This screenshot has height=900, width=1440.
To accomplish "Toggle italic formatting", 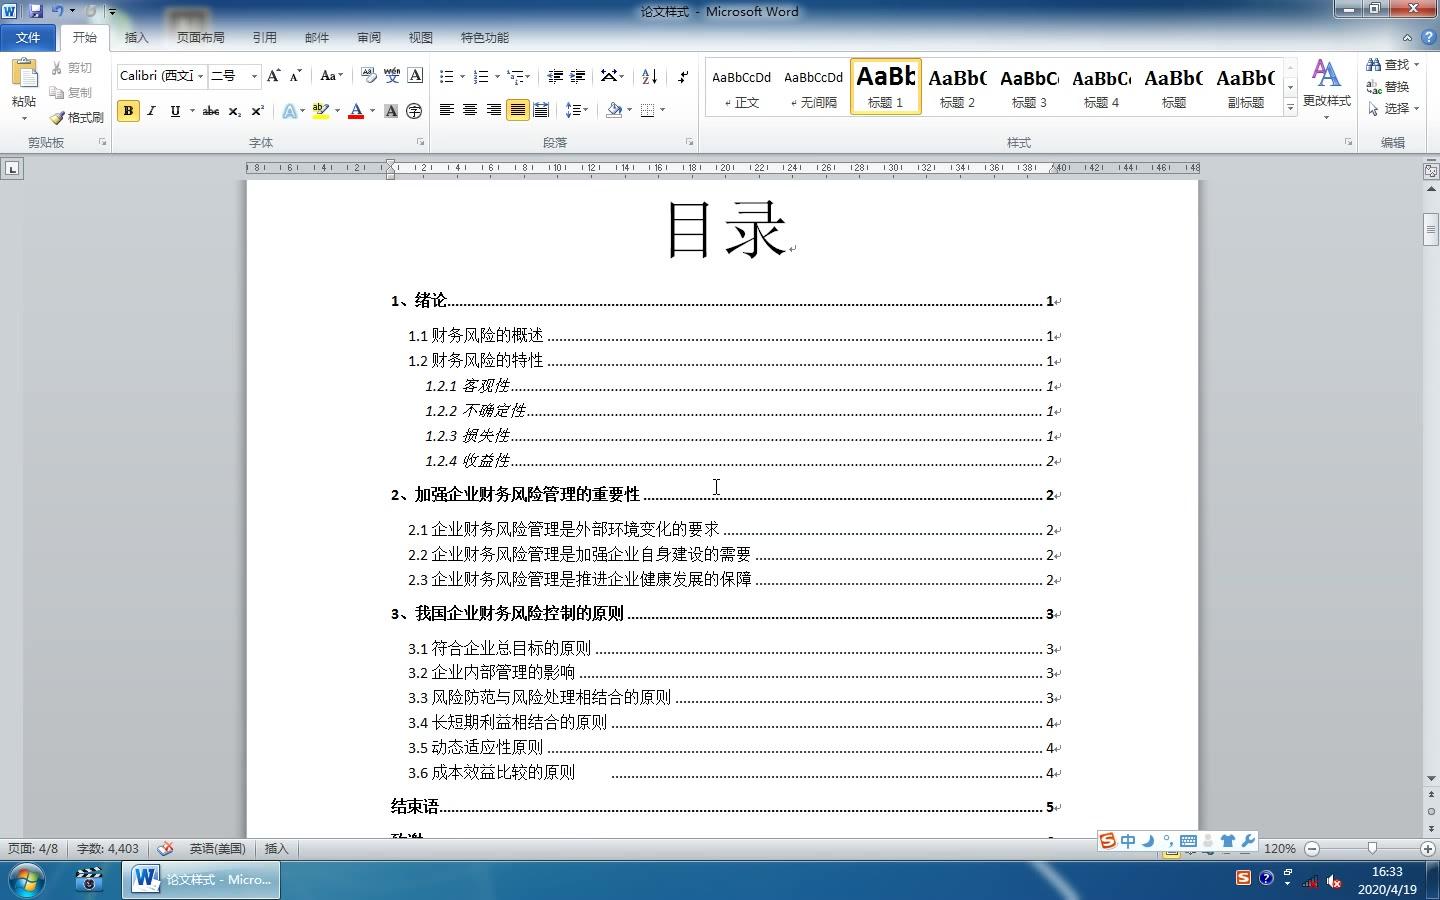I will click(x=152, y=111).
